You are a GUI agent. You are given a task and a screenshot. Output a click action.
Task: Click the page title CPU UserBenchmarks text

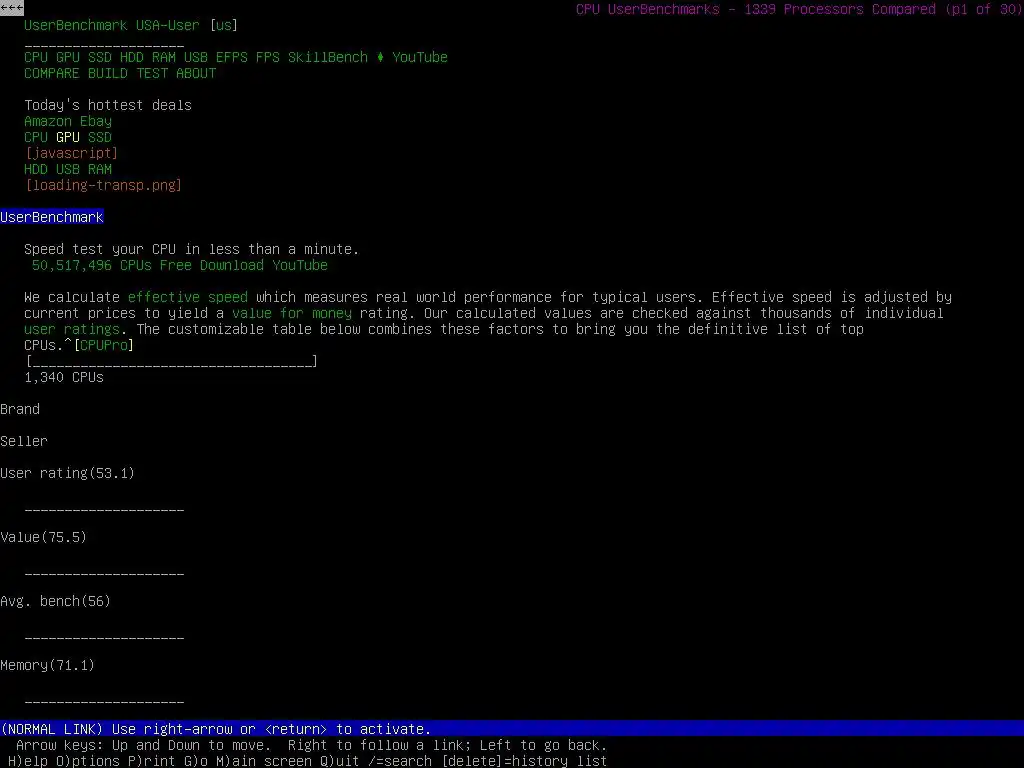[799, 9]
